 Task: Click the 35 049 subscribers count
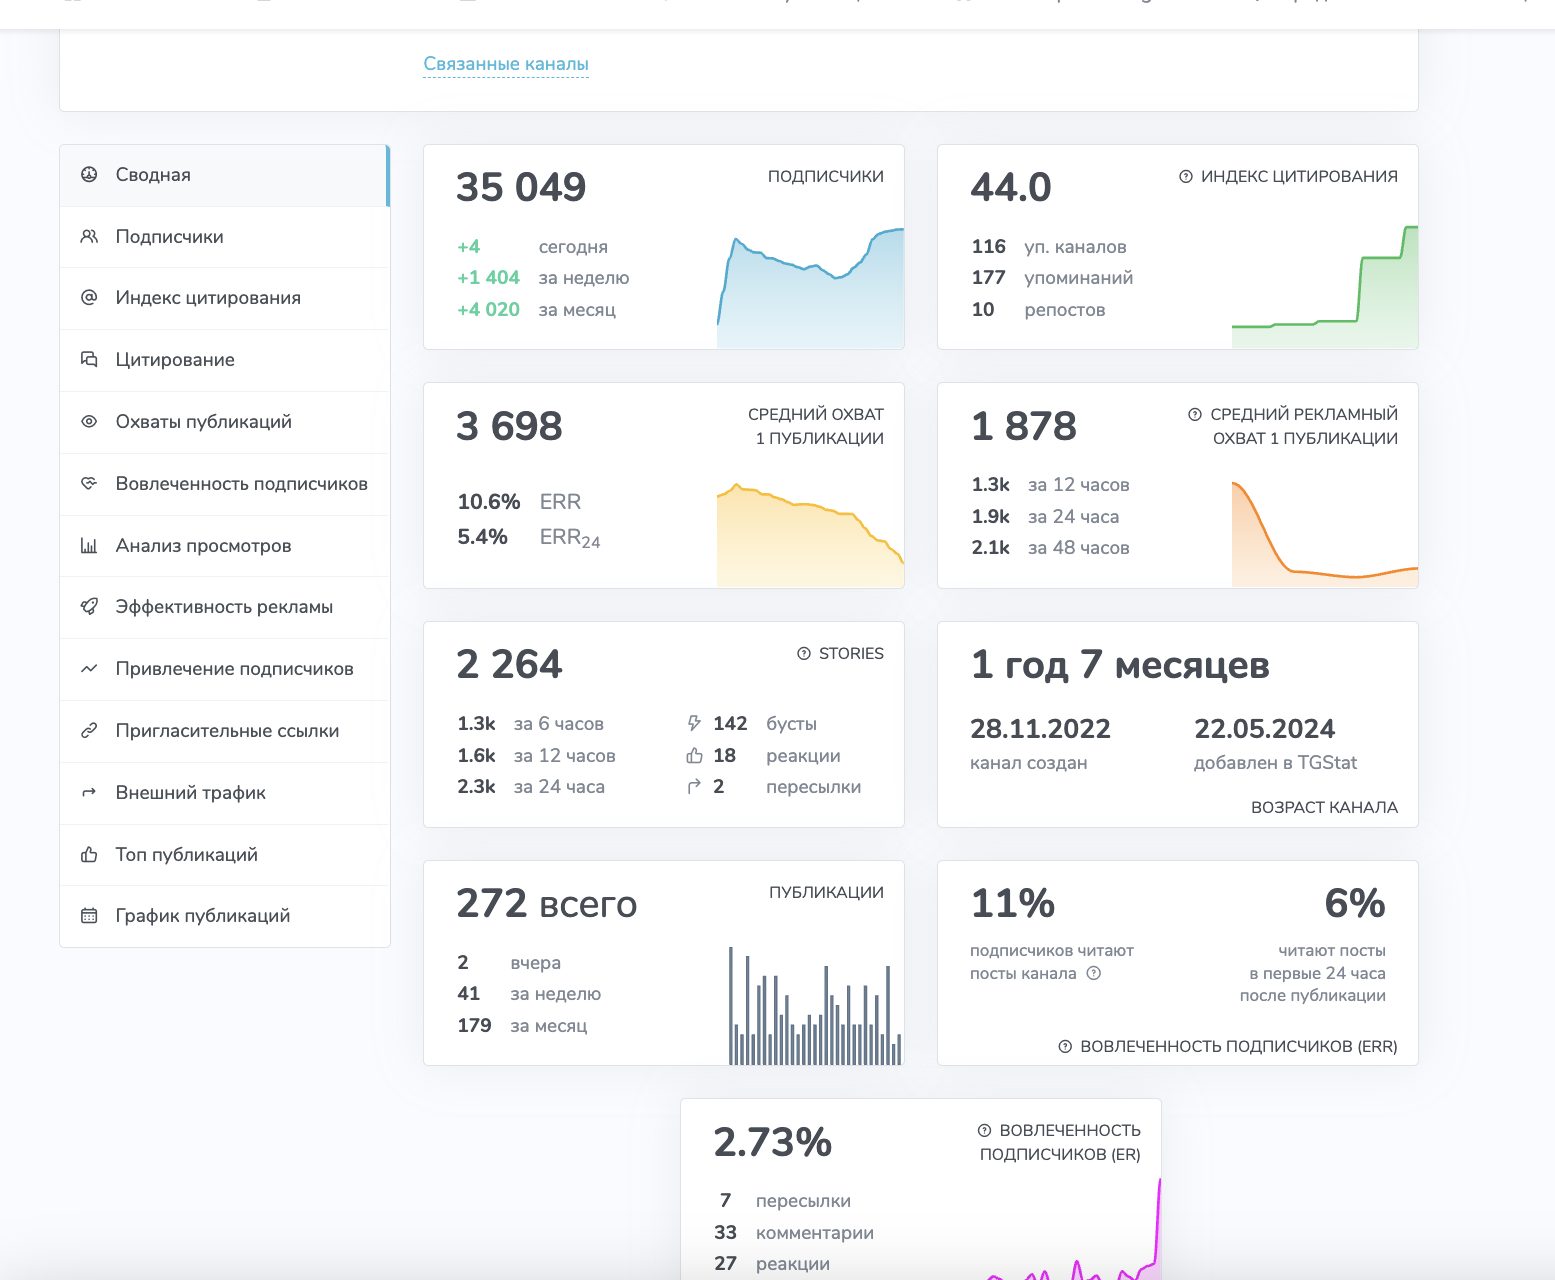pos(521,187)
